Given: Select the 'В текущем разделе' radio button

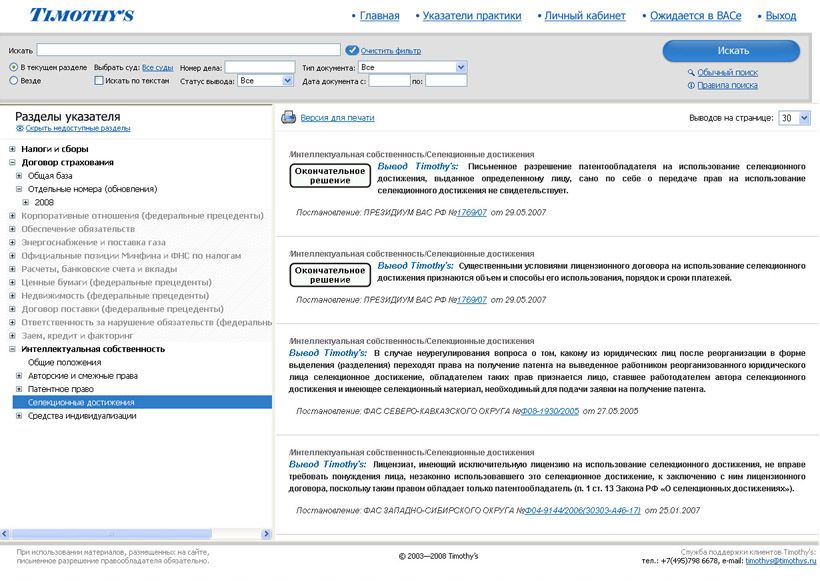Looking at the screenshot, I should [x=14, y=67].
